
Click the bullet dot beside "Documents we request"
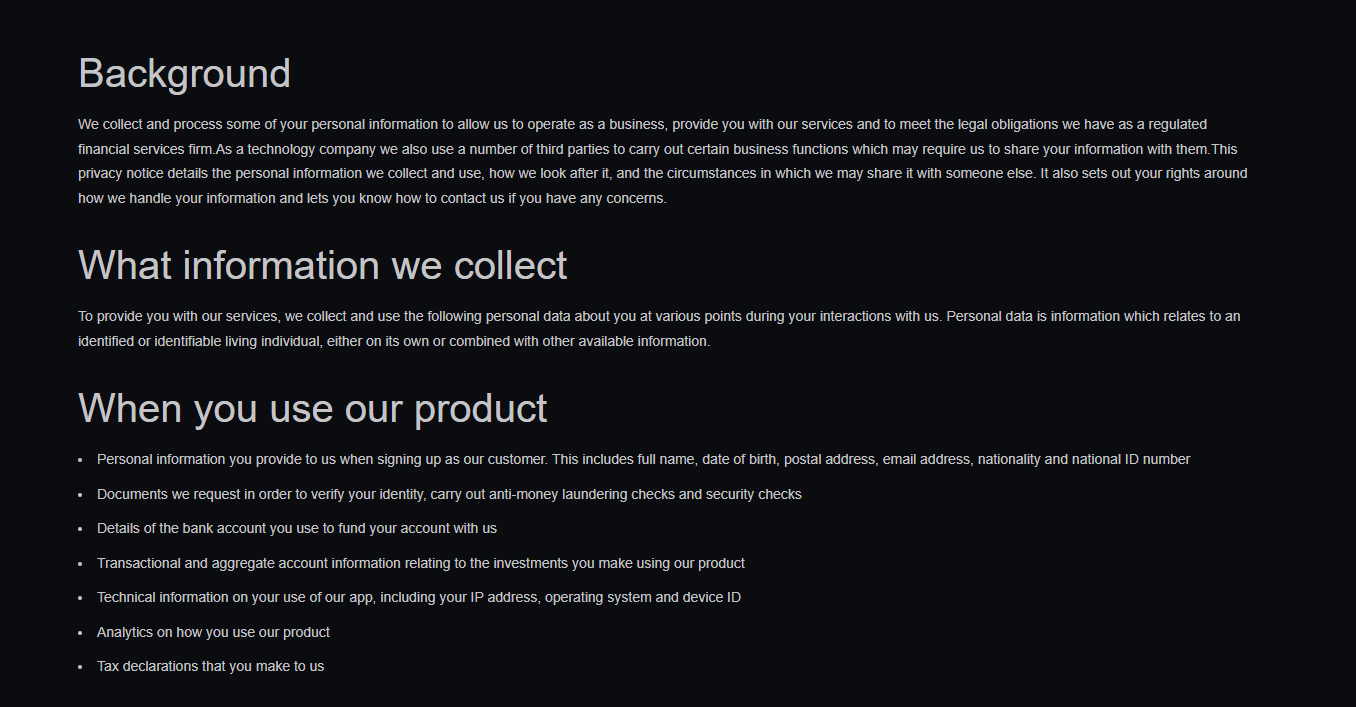click(80, 495)
